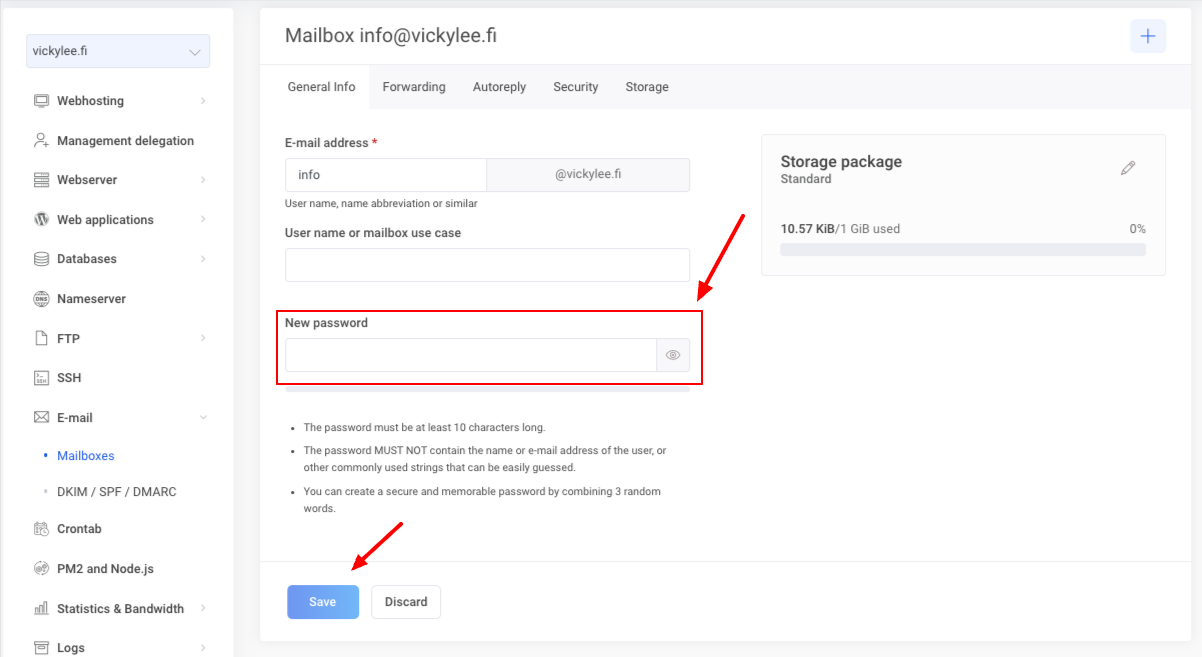Image resolution: width=1202 pixels, height=657 pixels.
Task: Expand the Webserver submenu chevron
Action: point(203,180)
